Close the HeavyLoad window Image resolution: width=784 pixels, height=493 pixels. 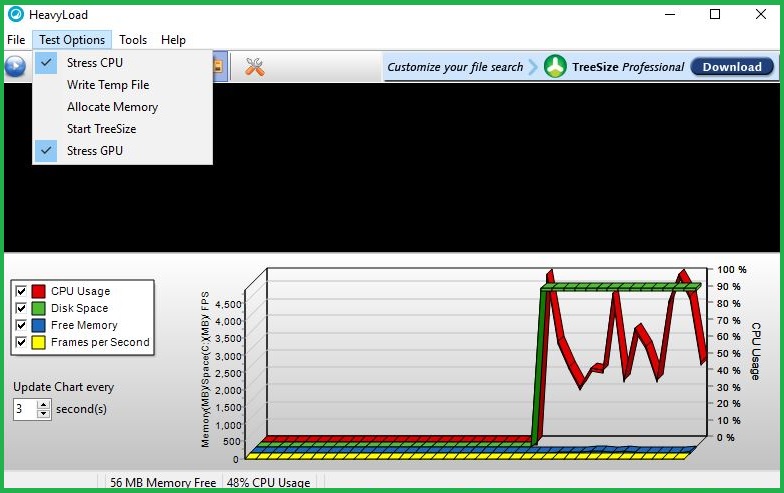click(760, 14)
